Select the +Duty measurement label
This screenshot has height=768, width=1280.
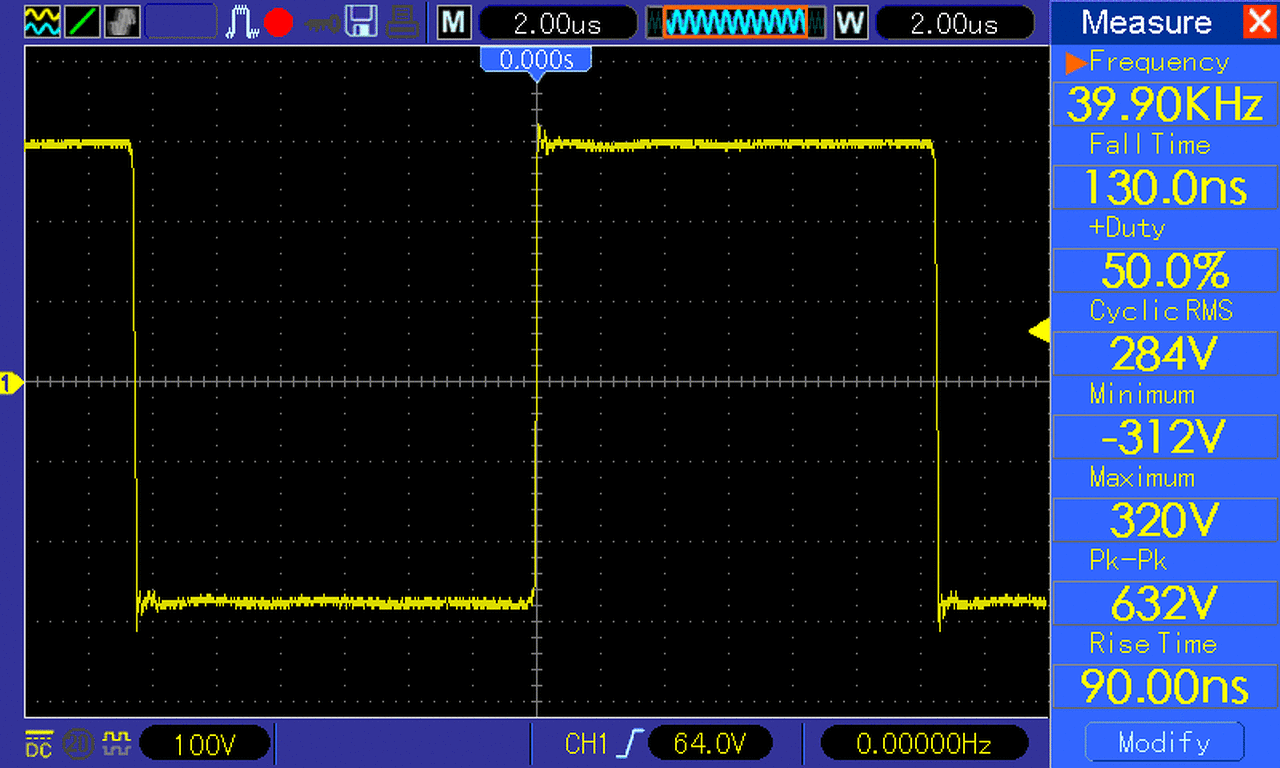[1127, 228]
